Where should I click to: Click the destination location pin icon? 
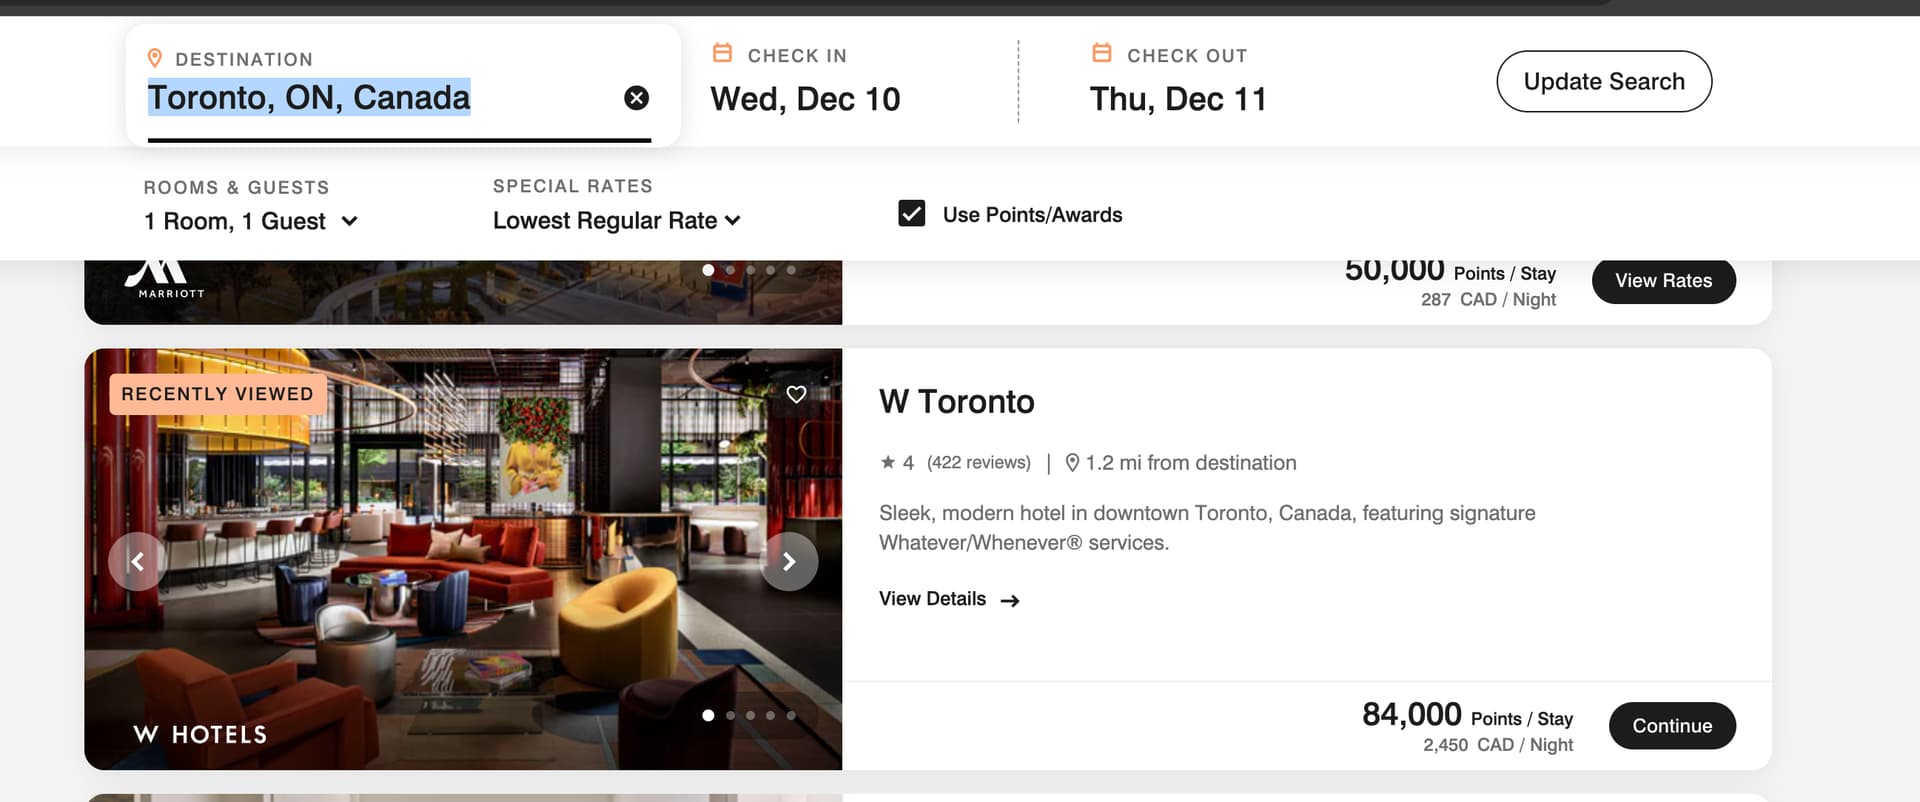coord(155,58)
